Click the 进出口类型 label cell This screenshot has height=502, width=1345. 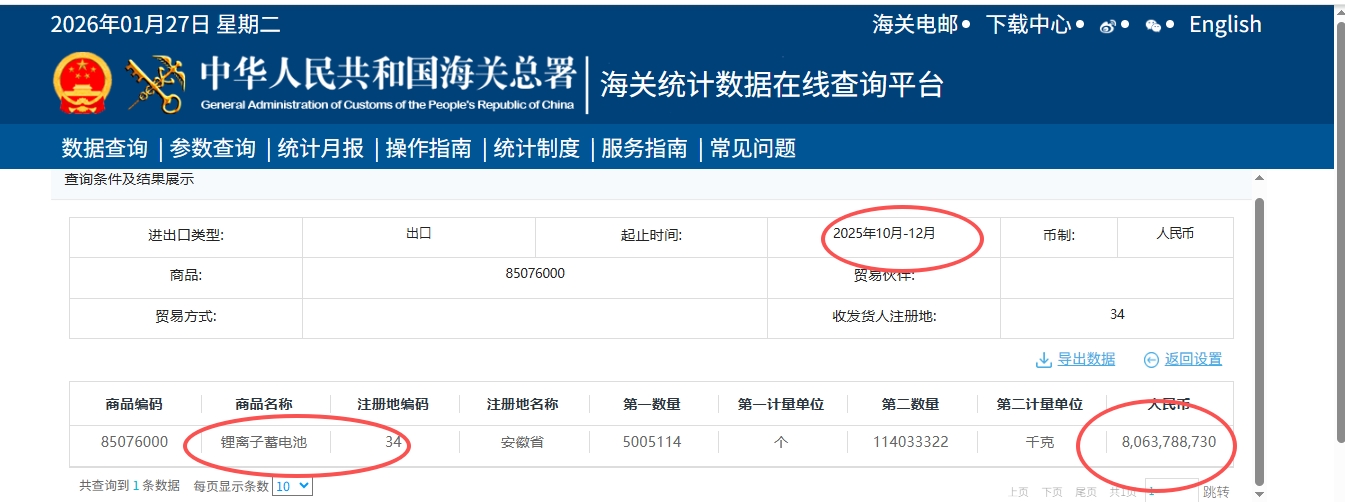pos(186,236)
